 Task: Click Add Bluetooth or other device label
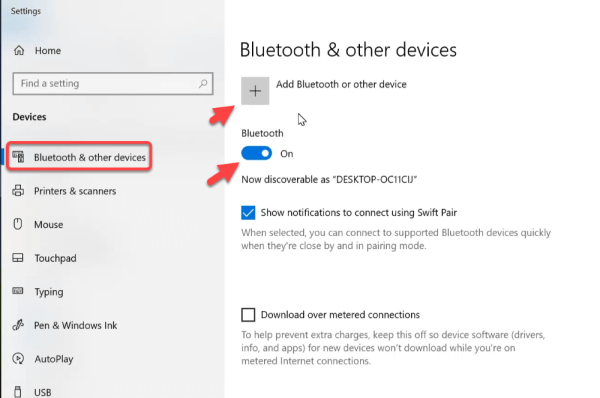tap(341, 84)
